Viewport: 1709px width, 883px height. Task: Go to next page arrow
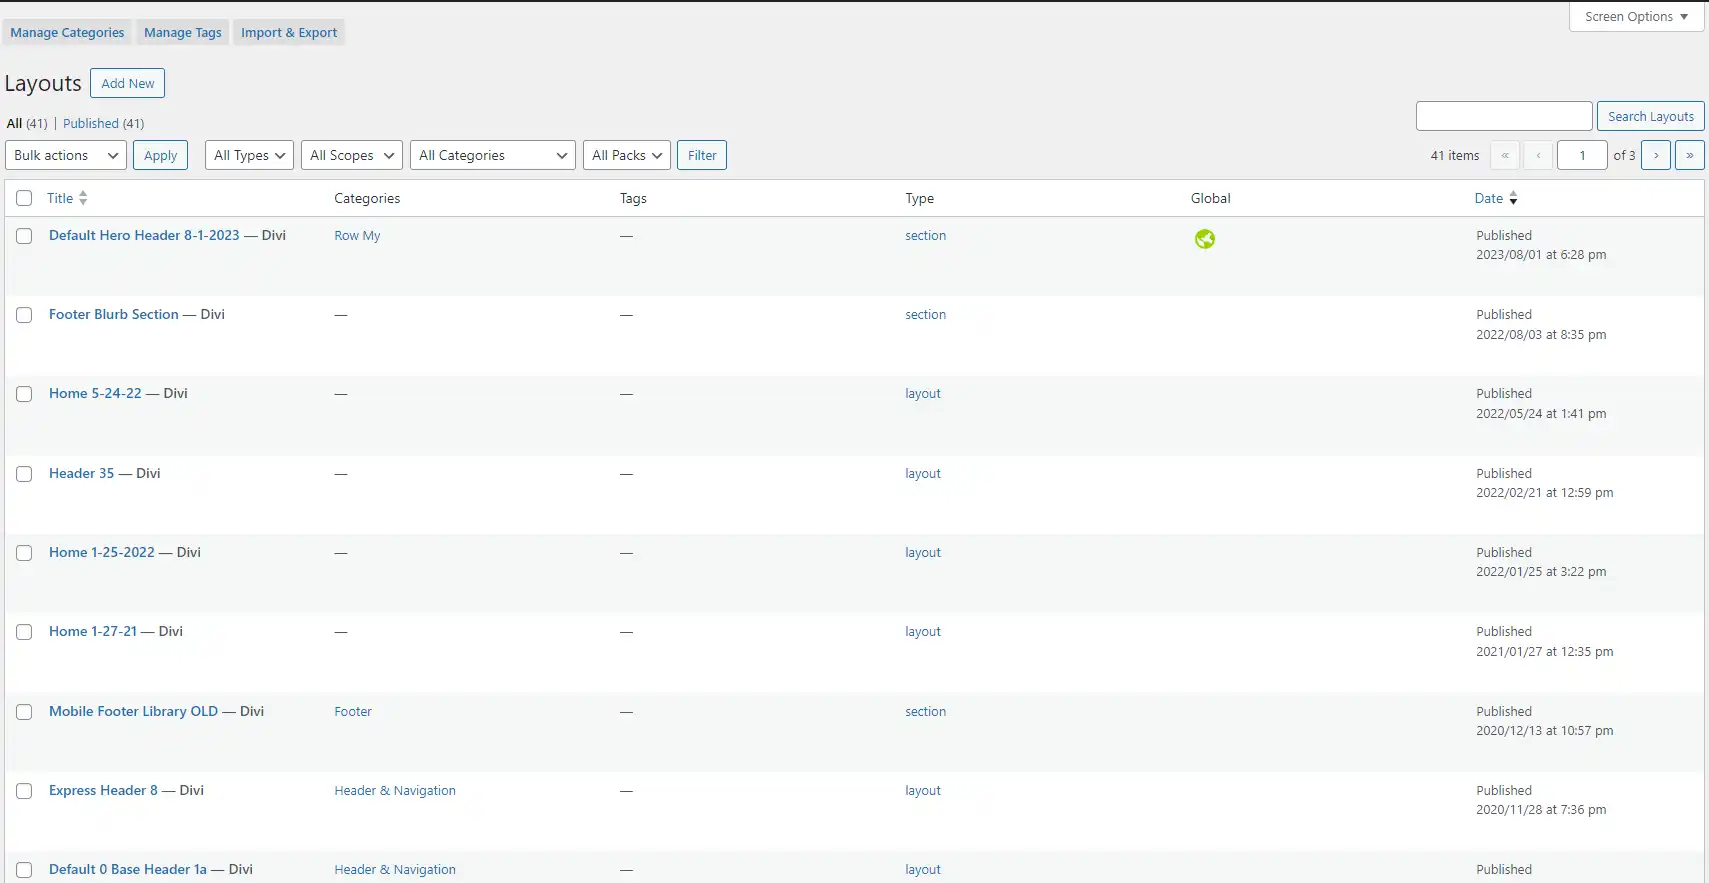pyautogui.click(x=1655, y=155)
